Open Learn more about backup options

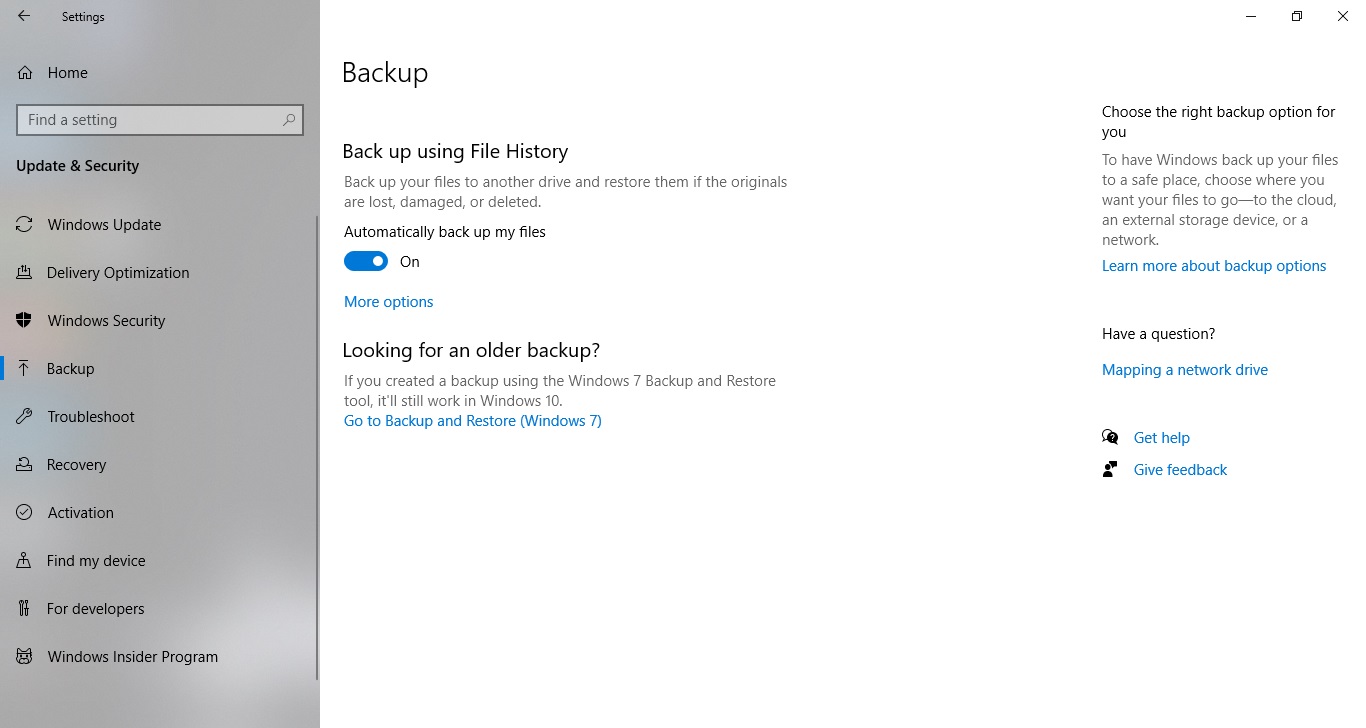point(1214,266)
